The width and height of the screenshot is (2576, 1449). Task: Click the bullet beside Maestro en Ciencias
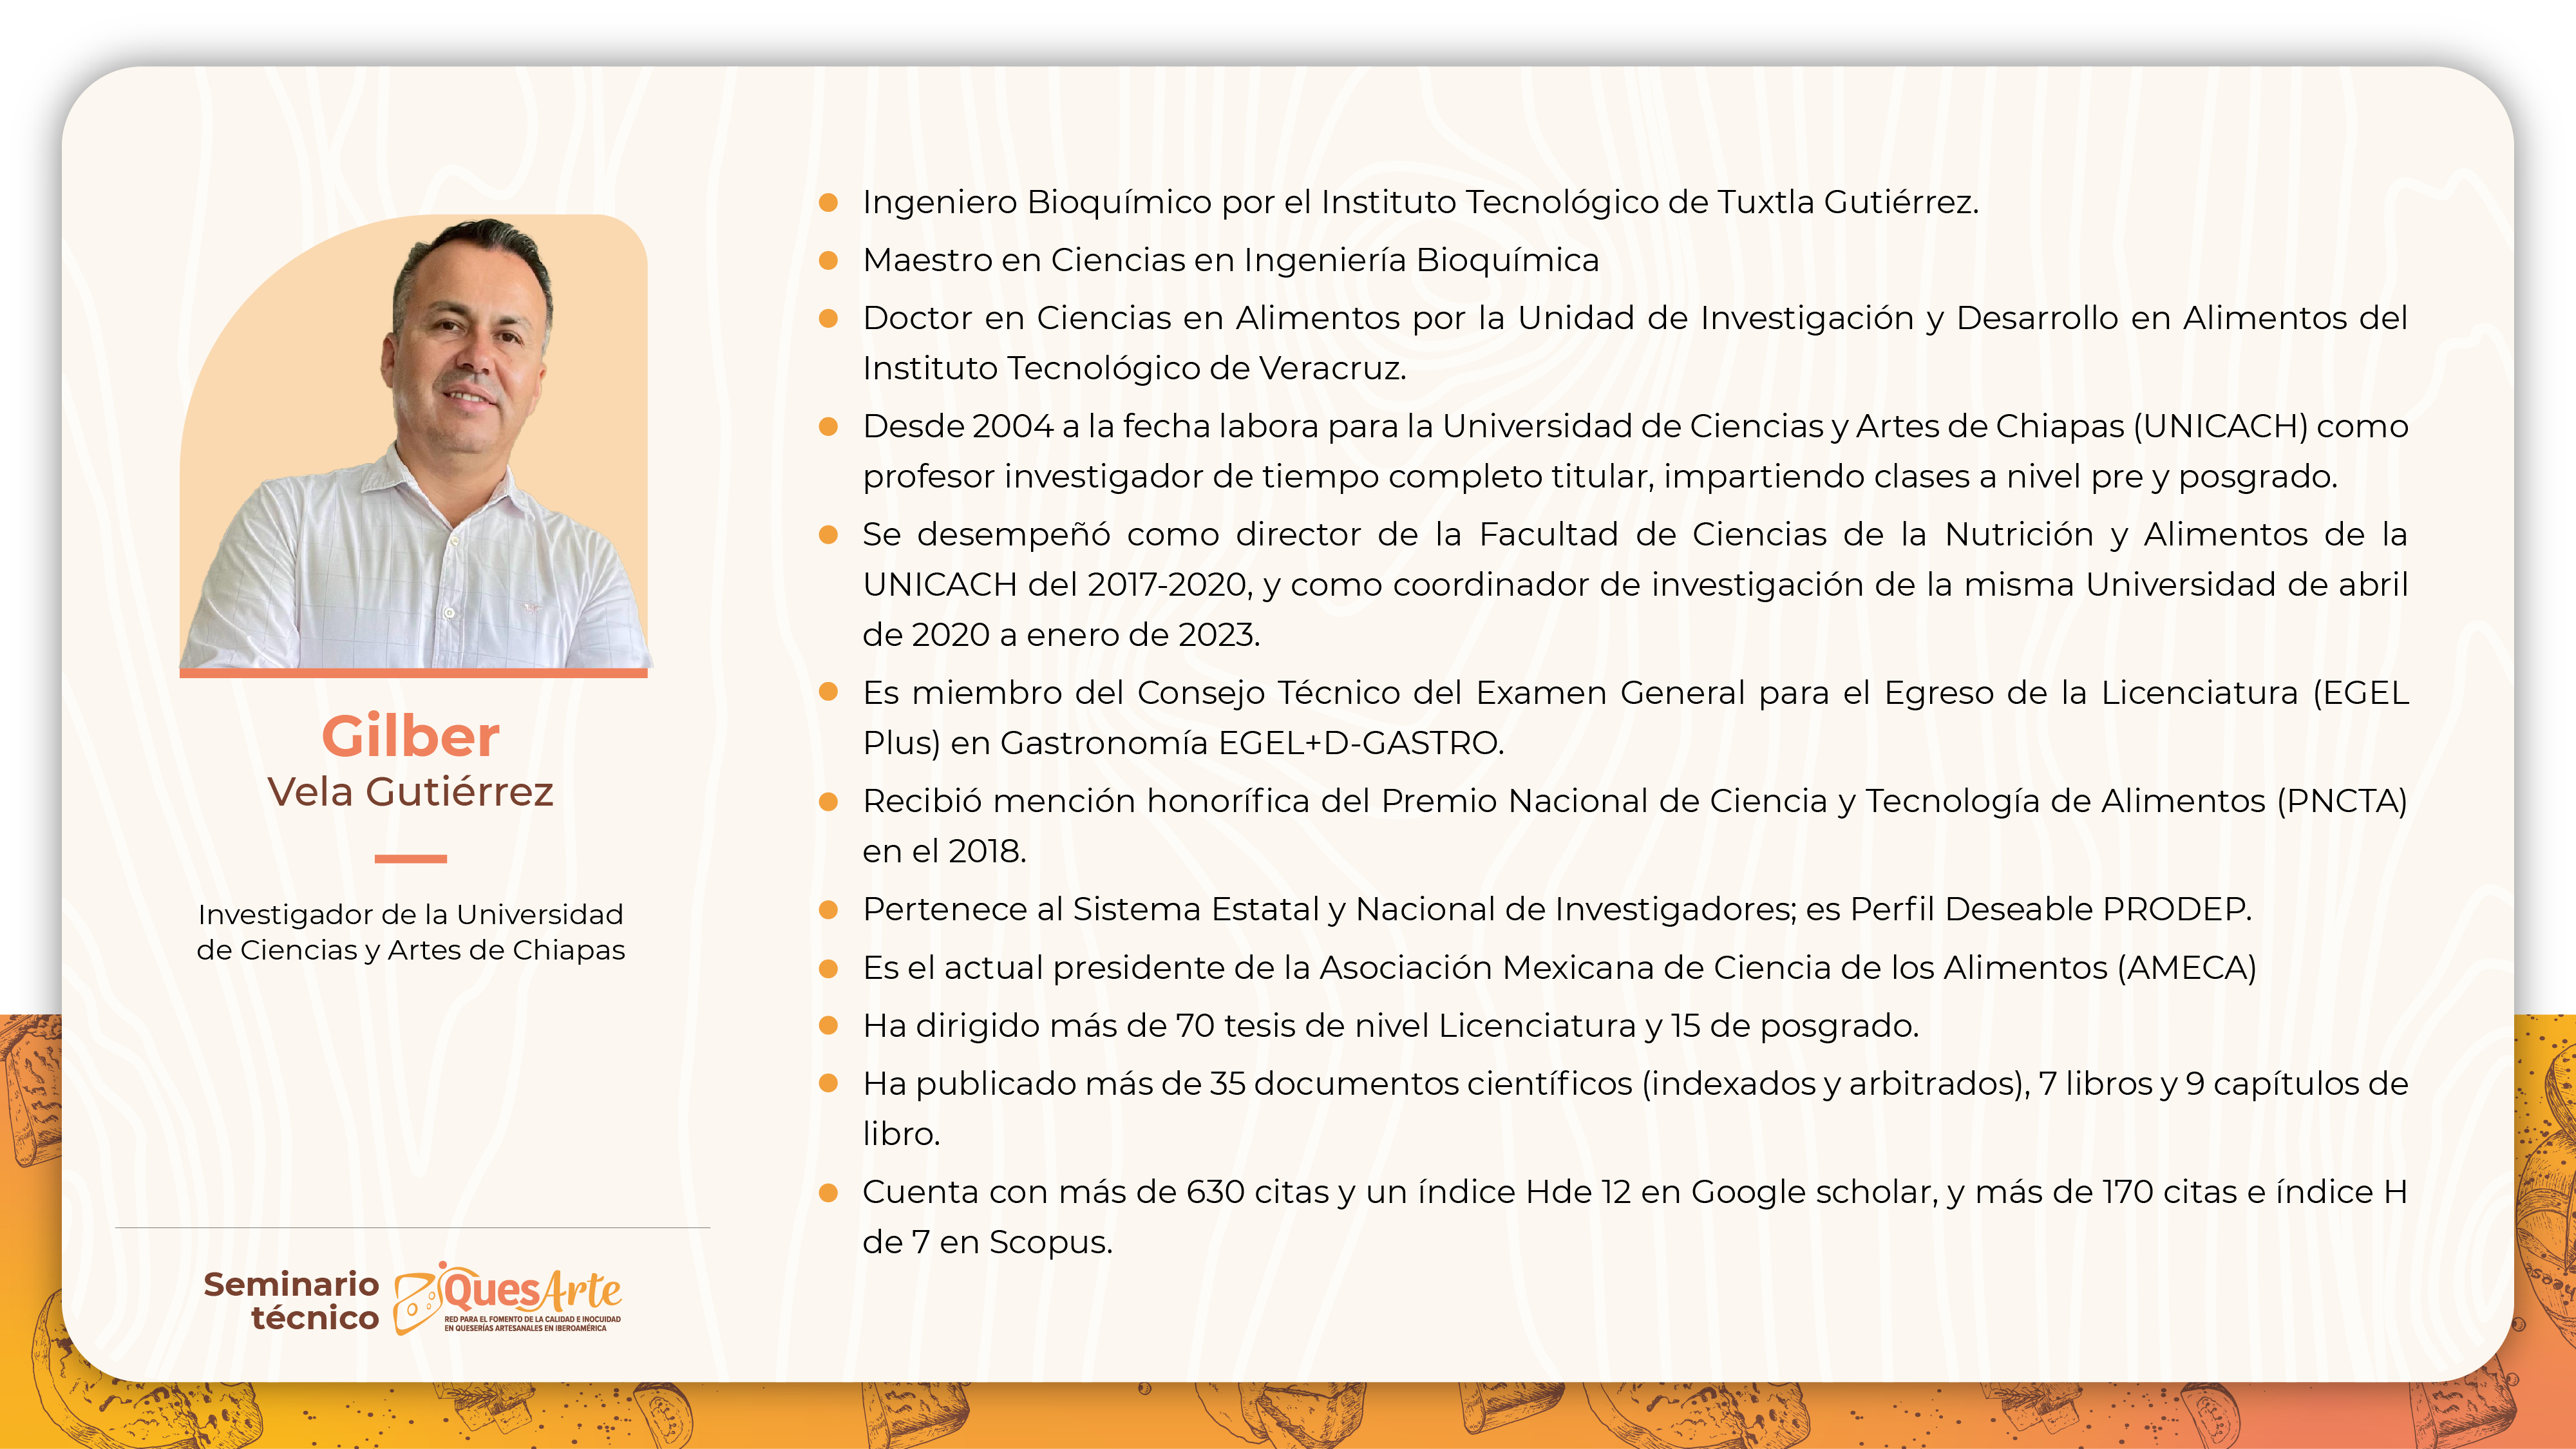pyautogui.click(x=828, y=261)
